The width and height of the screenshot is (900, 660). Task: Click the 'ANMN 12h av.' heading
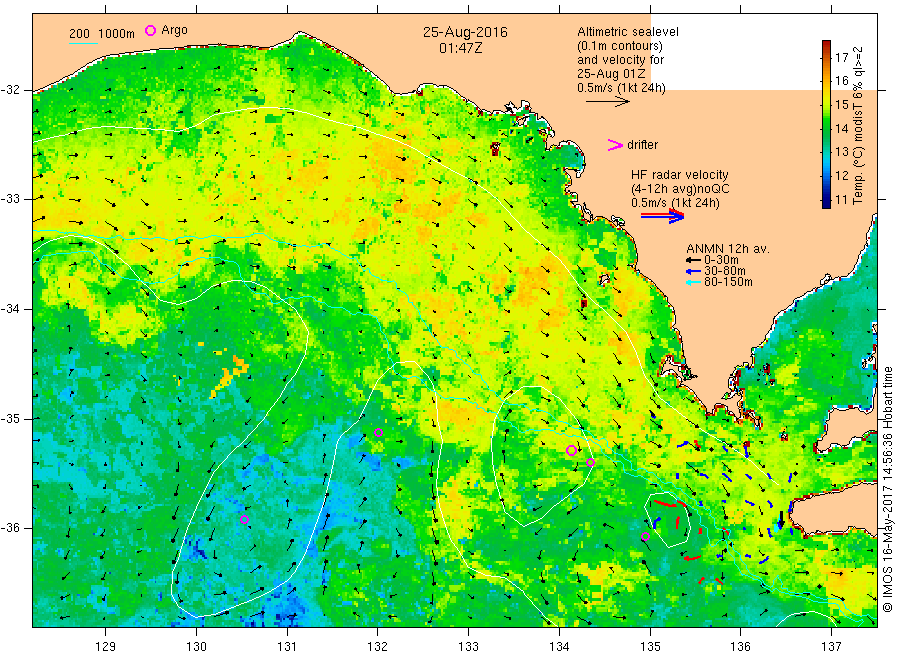[728, 249]
